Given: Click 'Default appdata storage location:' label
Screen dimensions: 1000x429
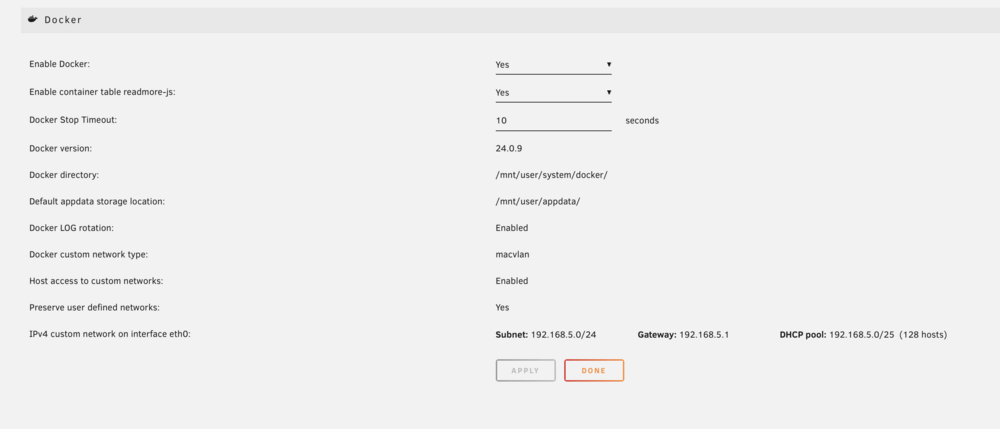Looking at the screenshot, I should point(97,201).
